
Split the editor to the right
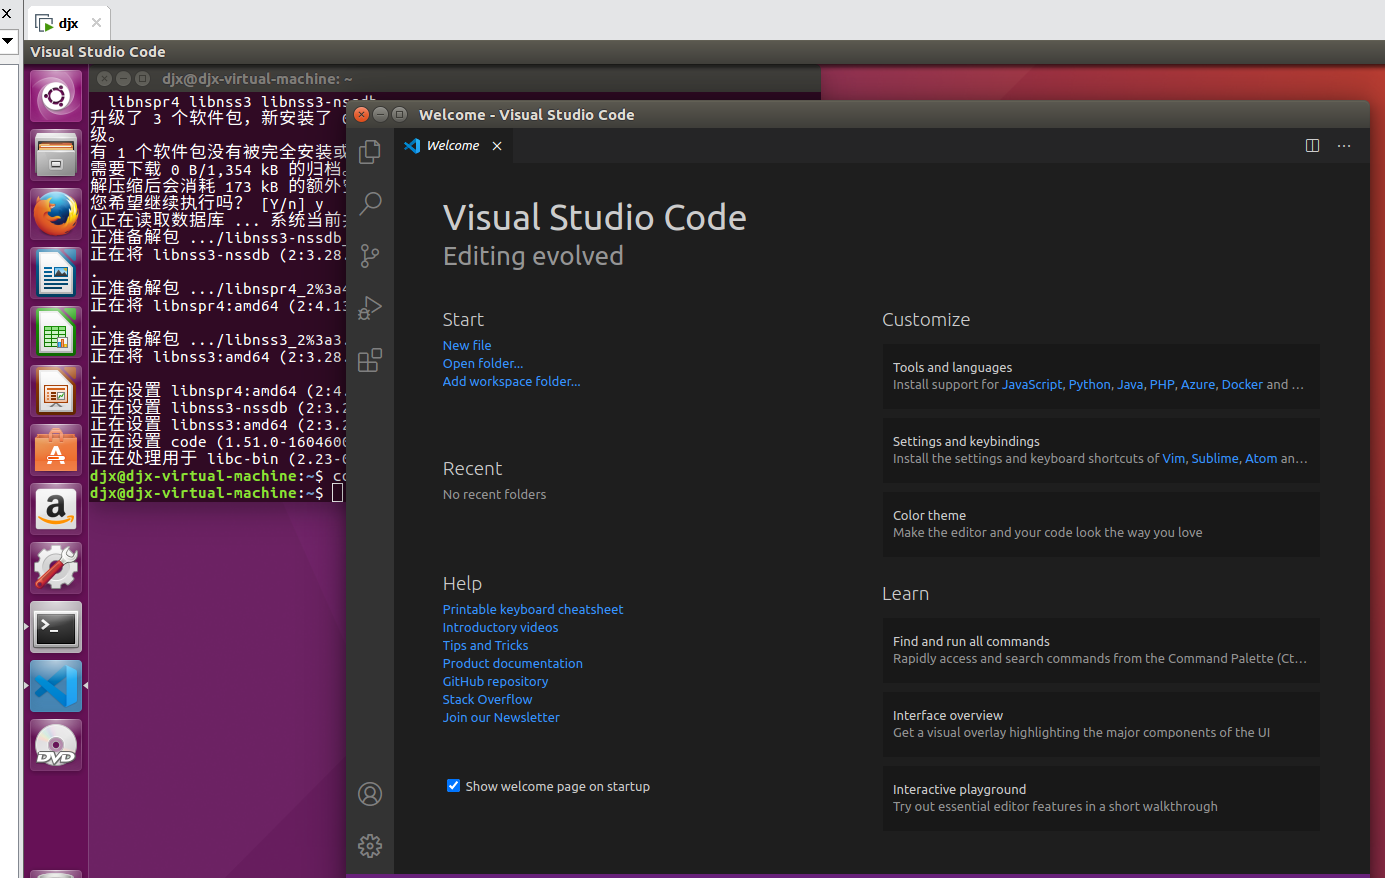[x=1312, y=146]
